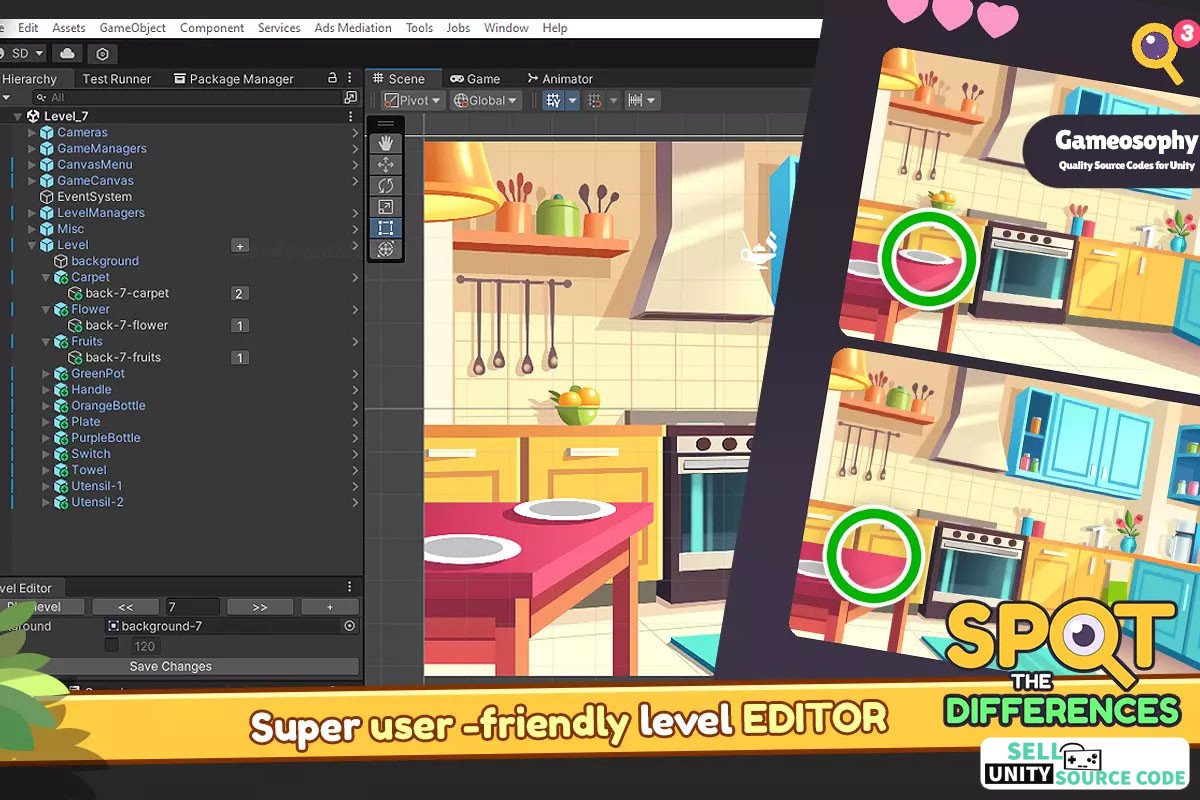Open the Window menu
The height and width of the screenshot is (800, 1200).
pos(506,28)
